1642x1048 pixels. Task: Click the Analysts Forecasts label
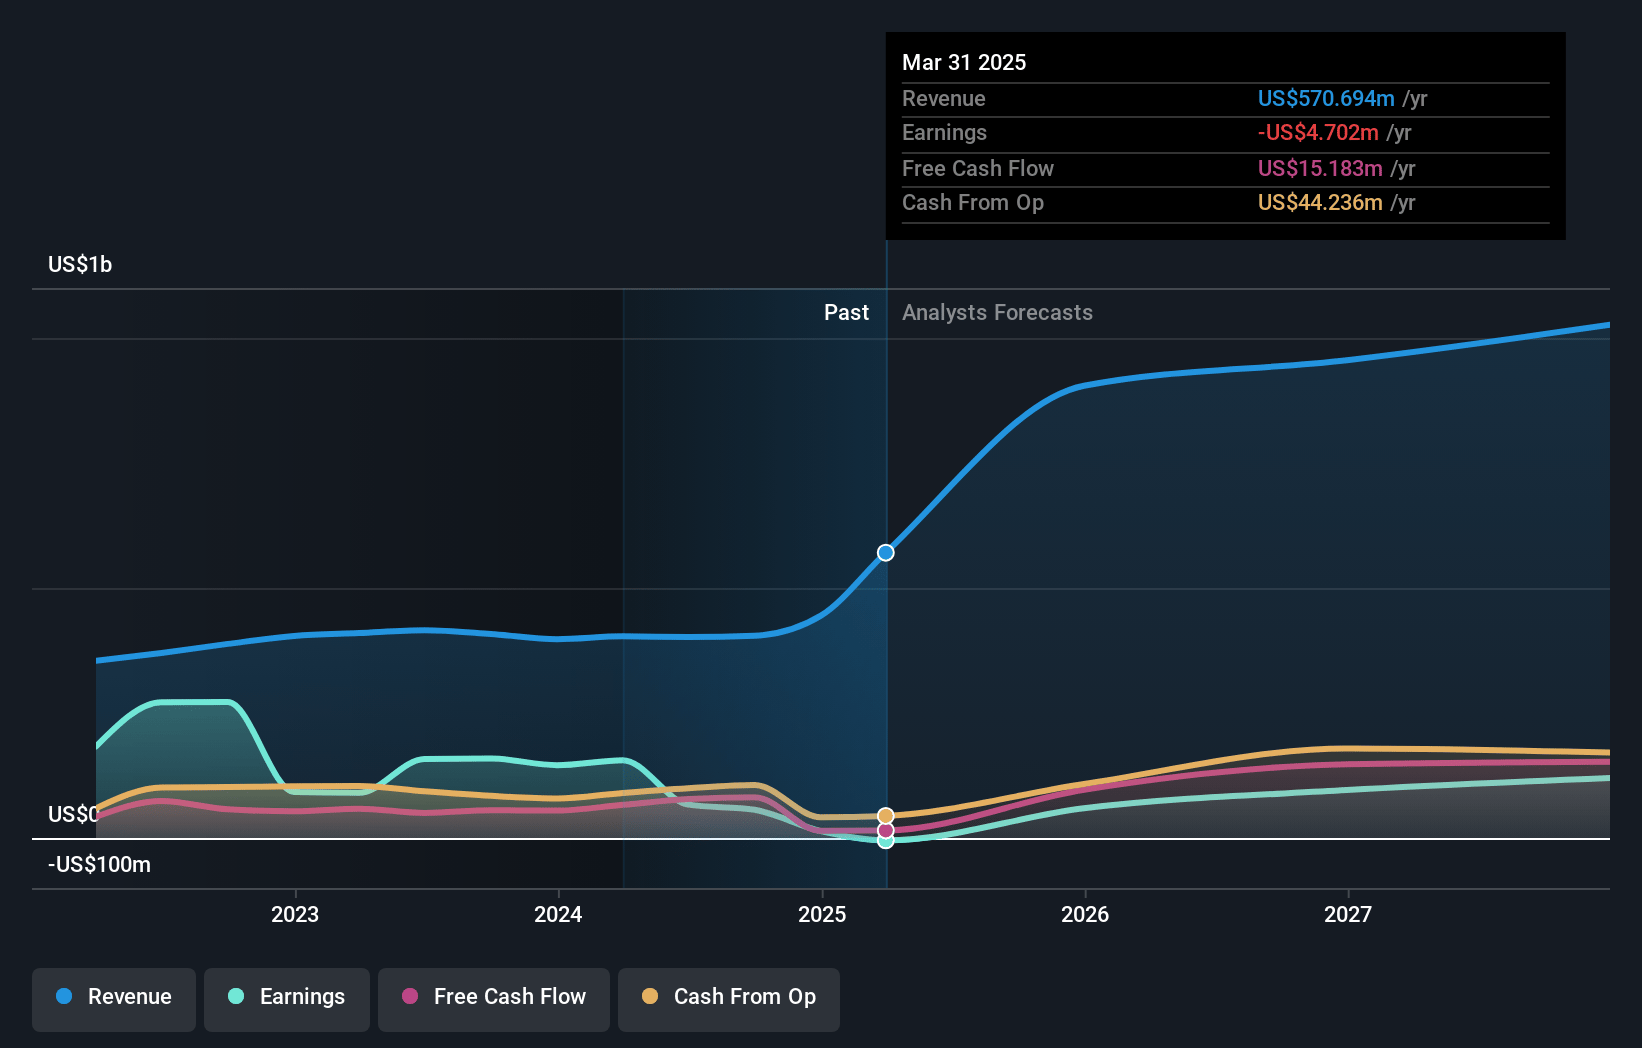(997, 312)
